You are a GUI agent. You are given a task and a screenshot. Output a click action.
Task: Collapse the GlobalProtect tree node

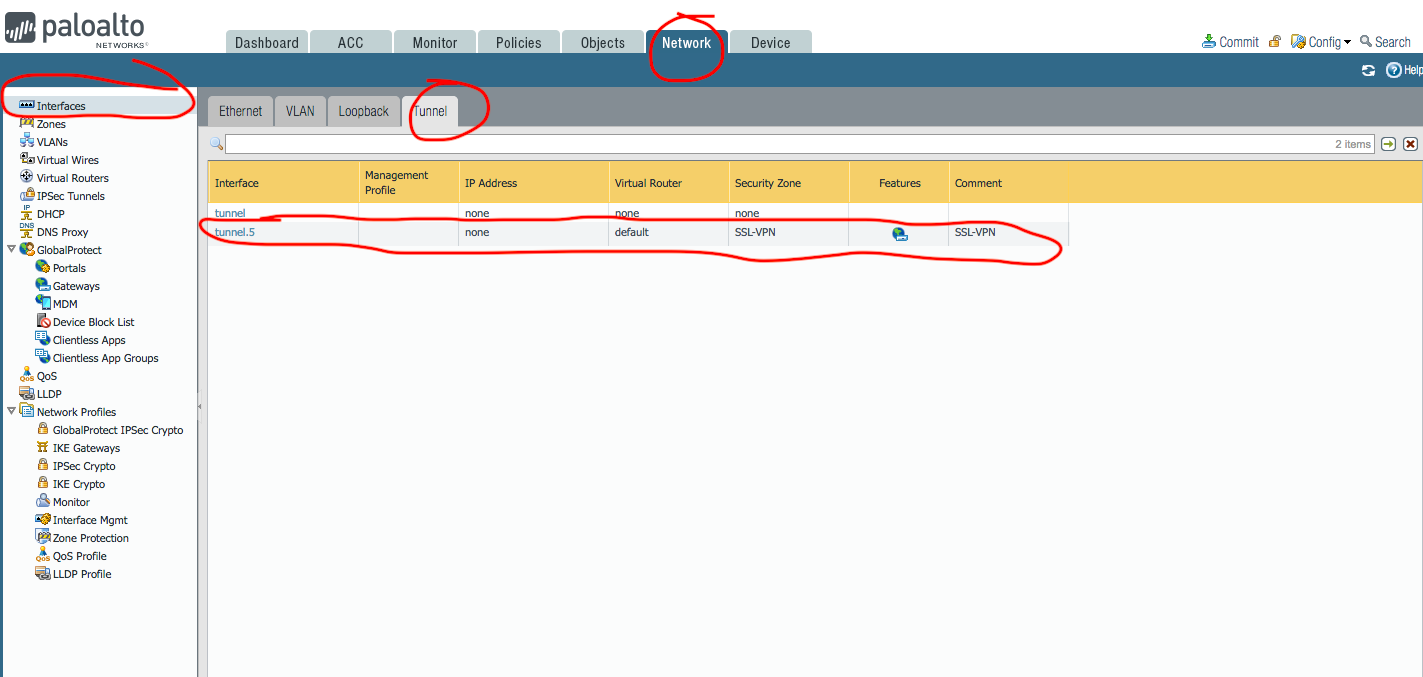[12, 250]
